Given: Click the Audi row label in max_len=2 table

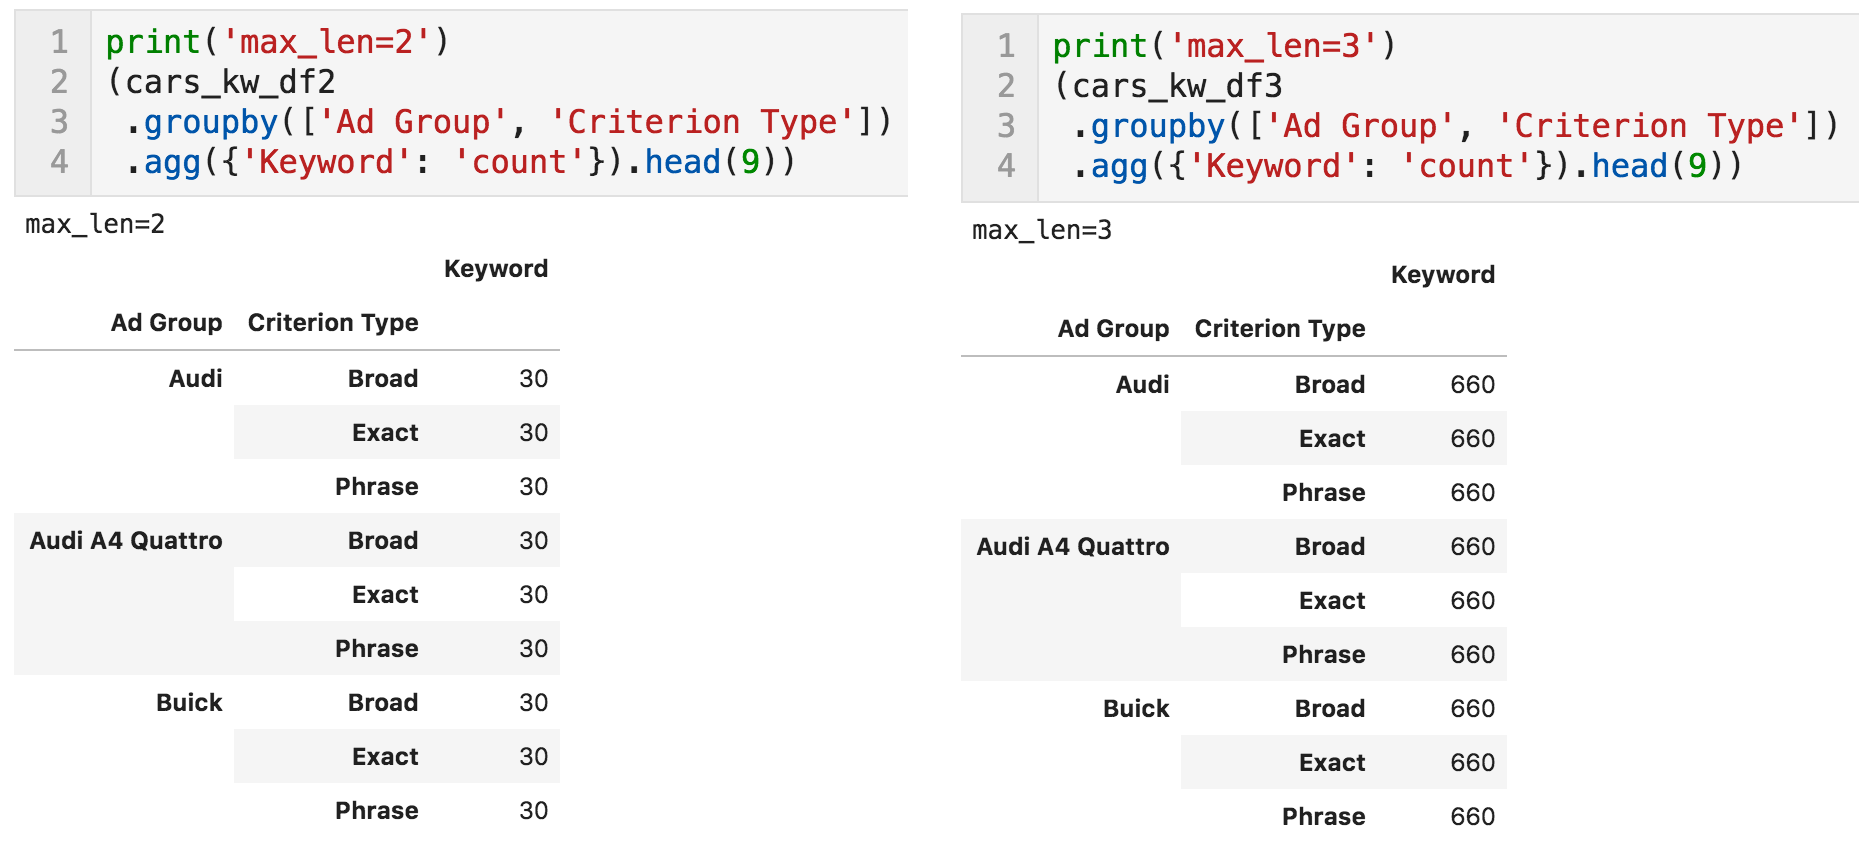Looking at the screenshot, I should pyautogui.click(x=196, y=379).
